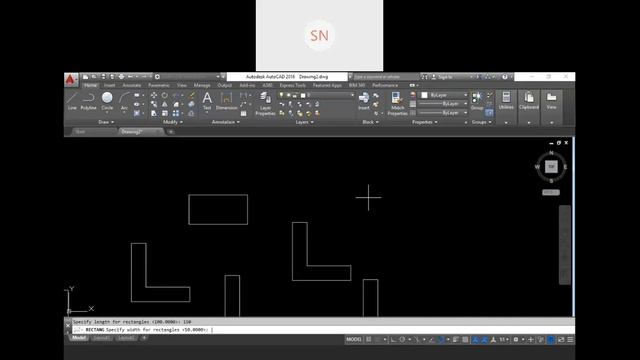Choose the Circle tool
This screenshot has height=360, width=640.
coord(107,101)
